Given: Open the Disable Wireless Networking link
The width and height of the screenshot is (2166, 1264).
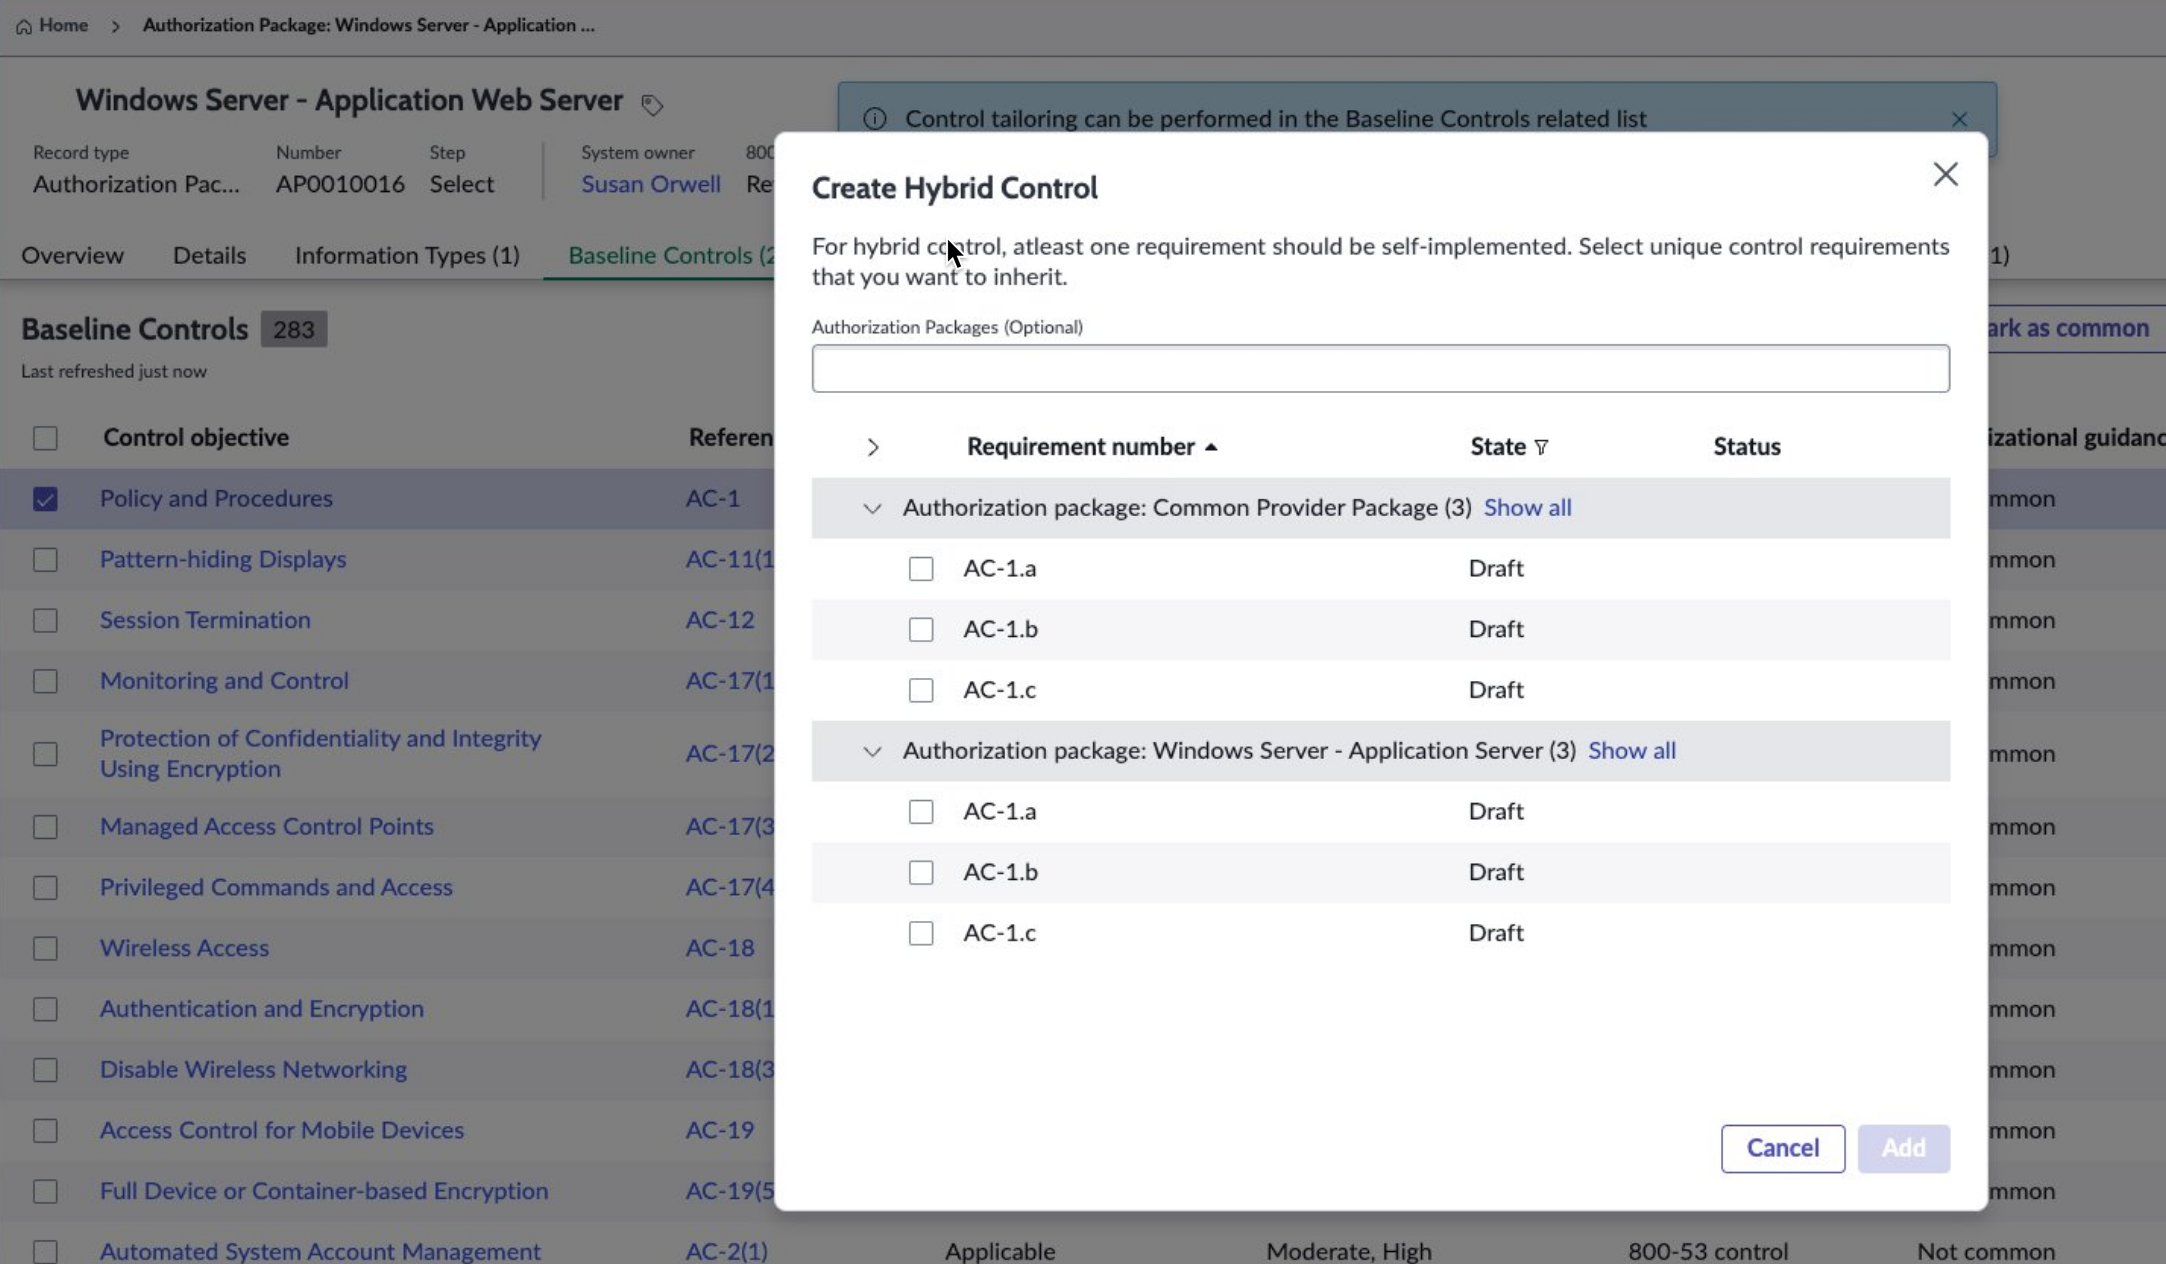Looking at the screenshot, I should pos(253,1069).
